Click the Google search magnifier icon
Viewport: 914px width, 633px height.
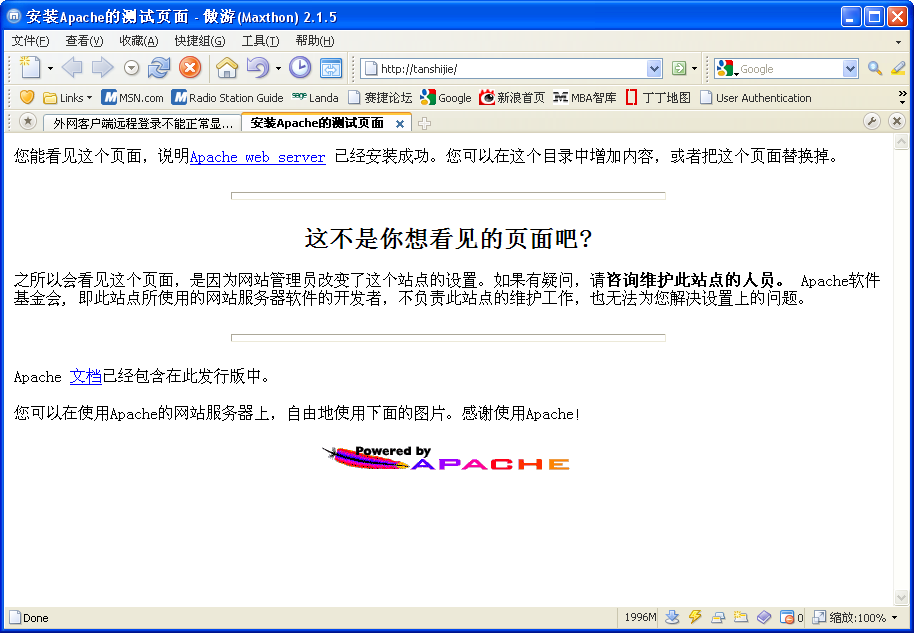coord(875,68)
